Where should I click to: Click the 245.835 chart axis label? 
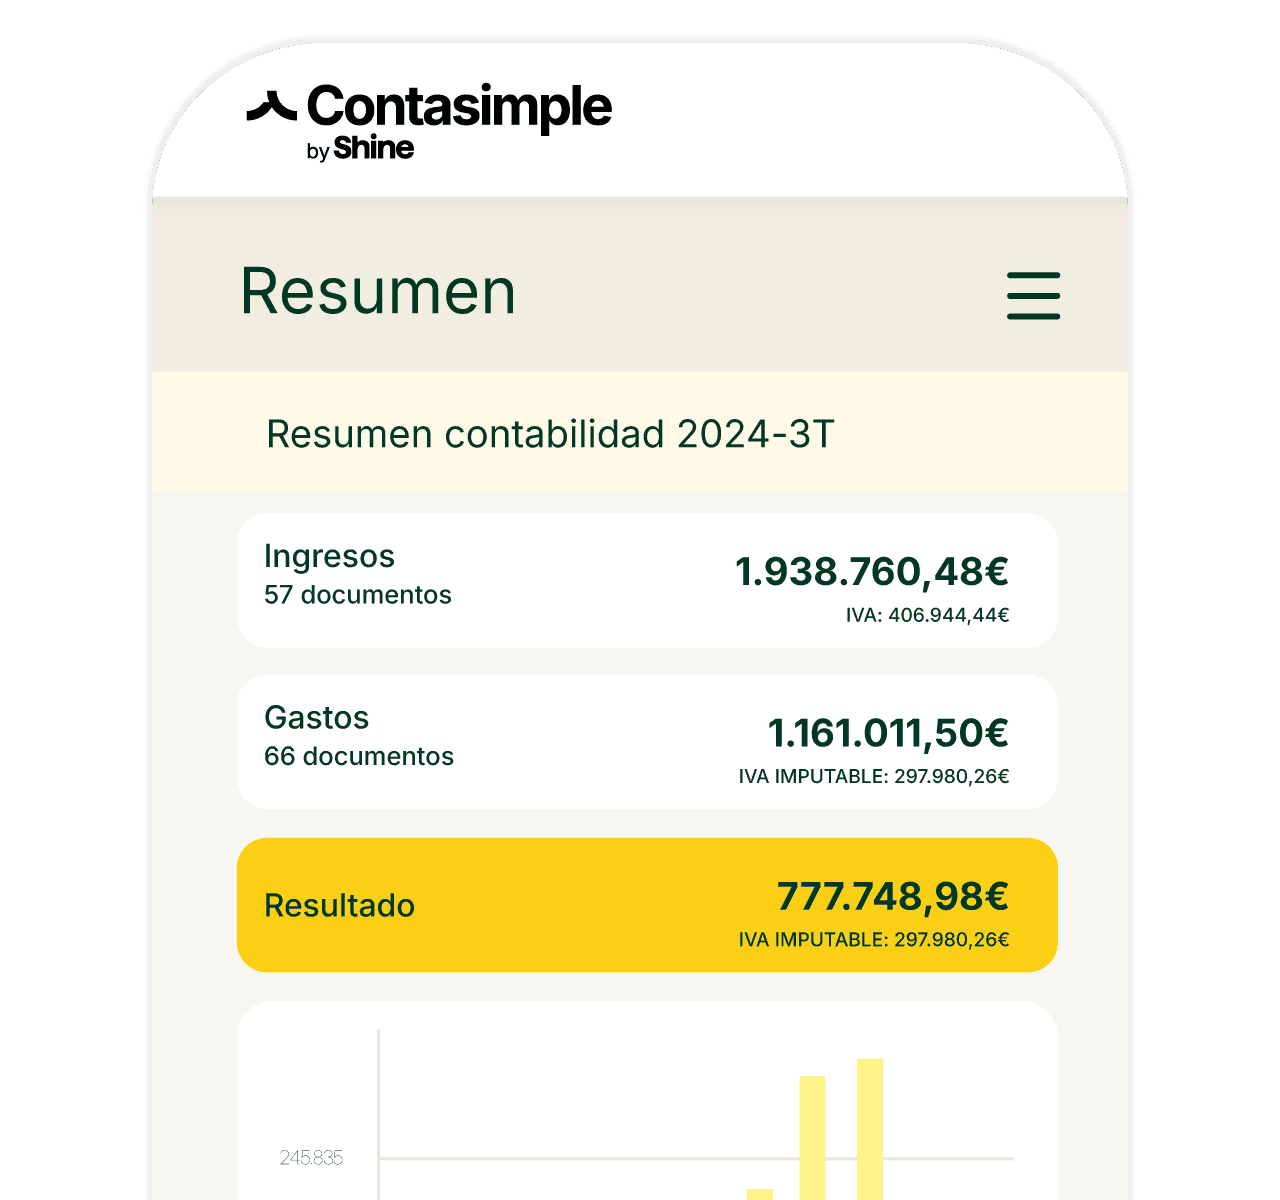tap(311, 1158)
